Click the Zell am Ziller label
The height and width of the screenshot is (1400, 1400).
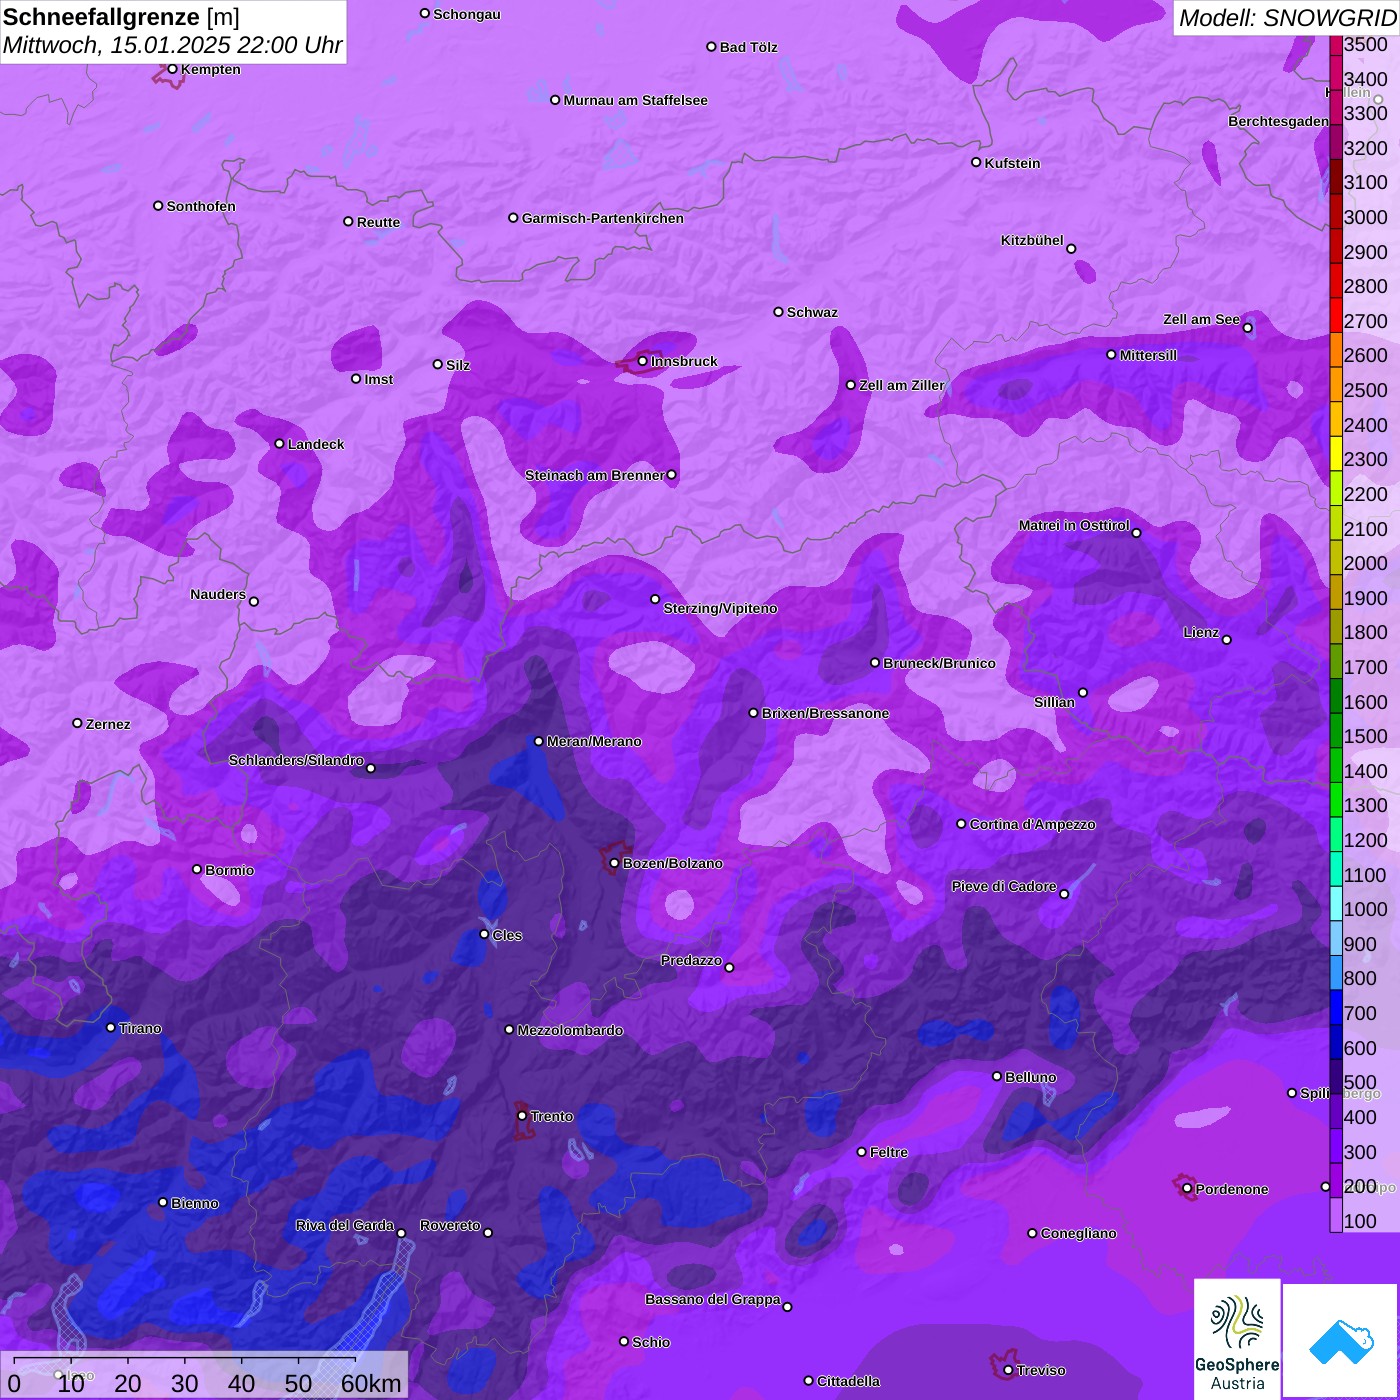(x=902, y=385)
